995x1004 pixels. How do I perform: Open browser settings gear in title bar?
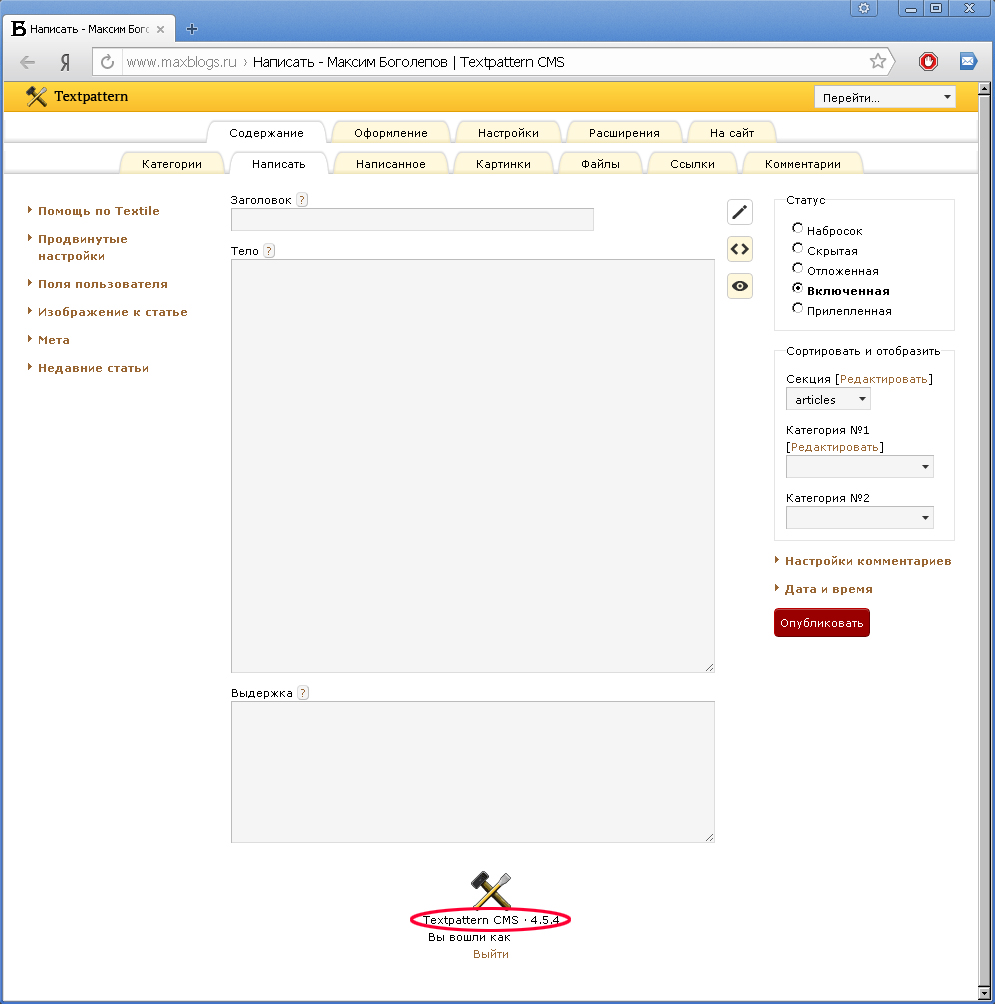[x=864, y=8]
